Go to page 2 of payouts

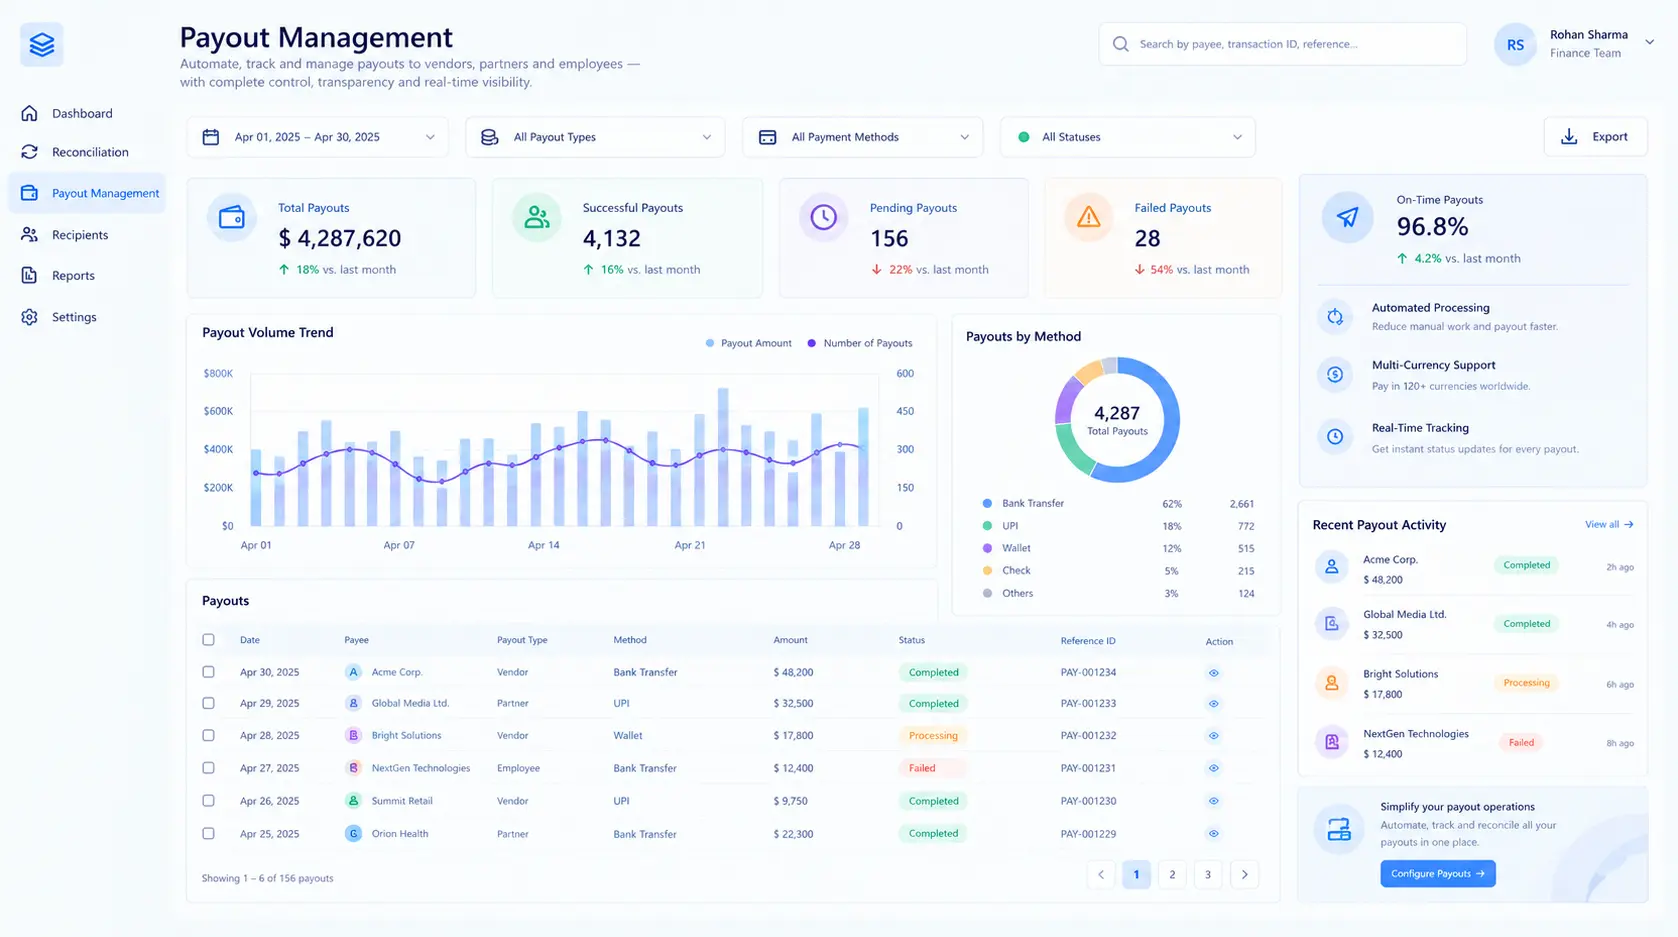(x=1172, y=875)
